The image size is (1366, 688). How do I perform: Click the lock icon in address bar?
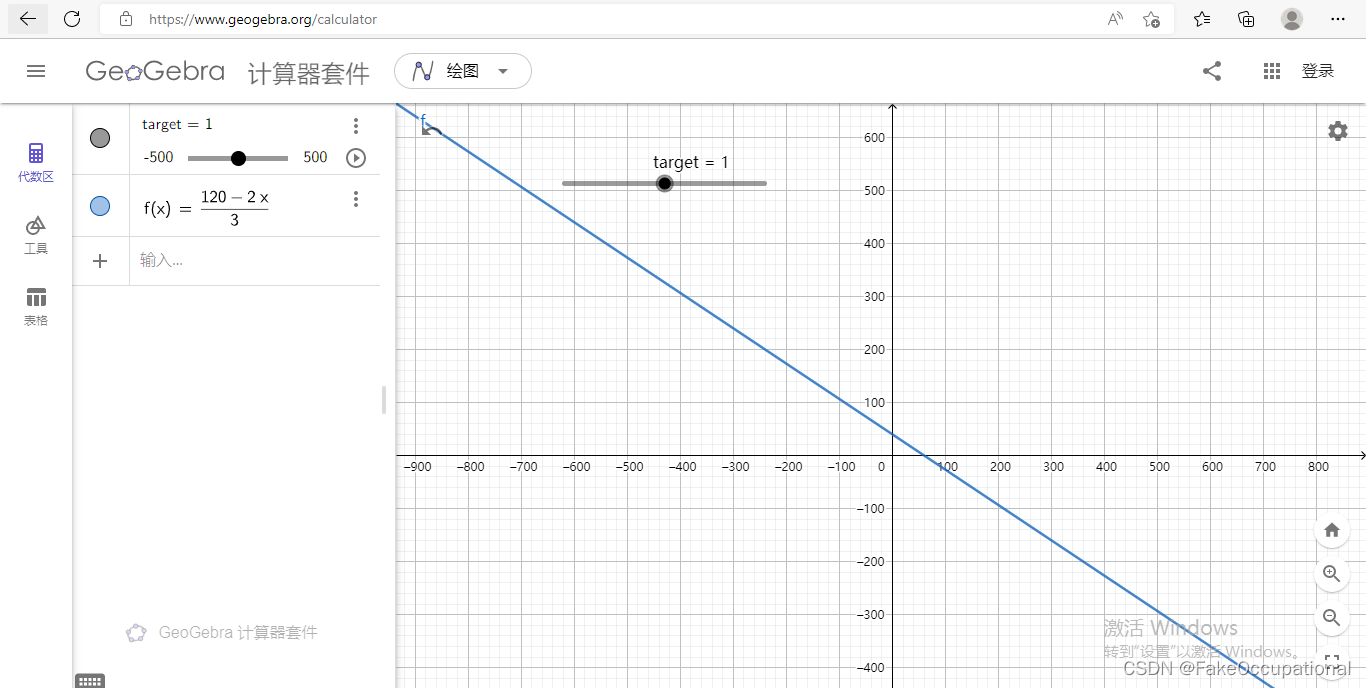click(125, 19)
